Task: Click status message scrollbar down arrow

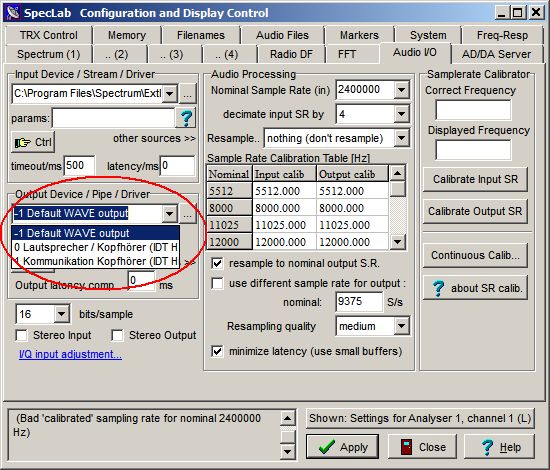Action: coord(287,451)
